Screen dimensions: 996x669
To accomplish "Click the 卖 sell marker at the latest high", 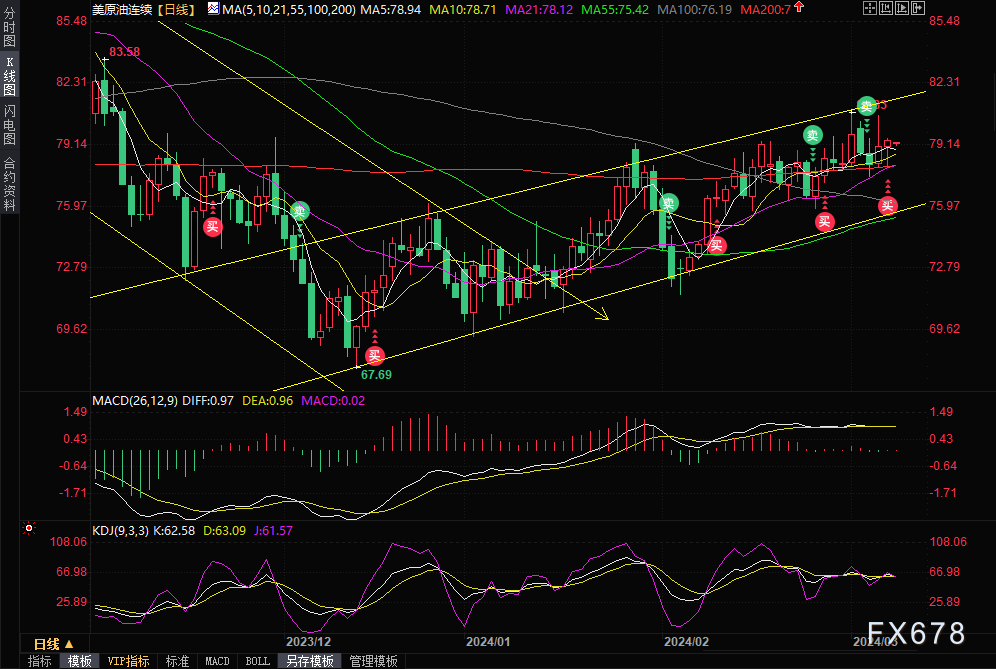I will (866, 106).
